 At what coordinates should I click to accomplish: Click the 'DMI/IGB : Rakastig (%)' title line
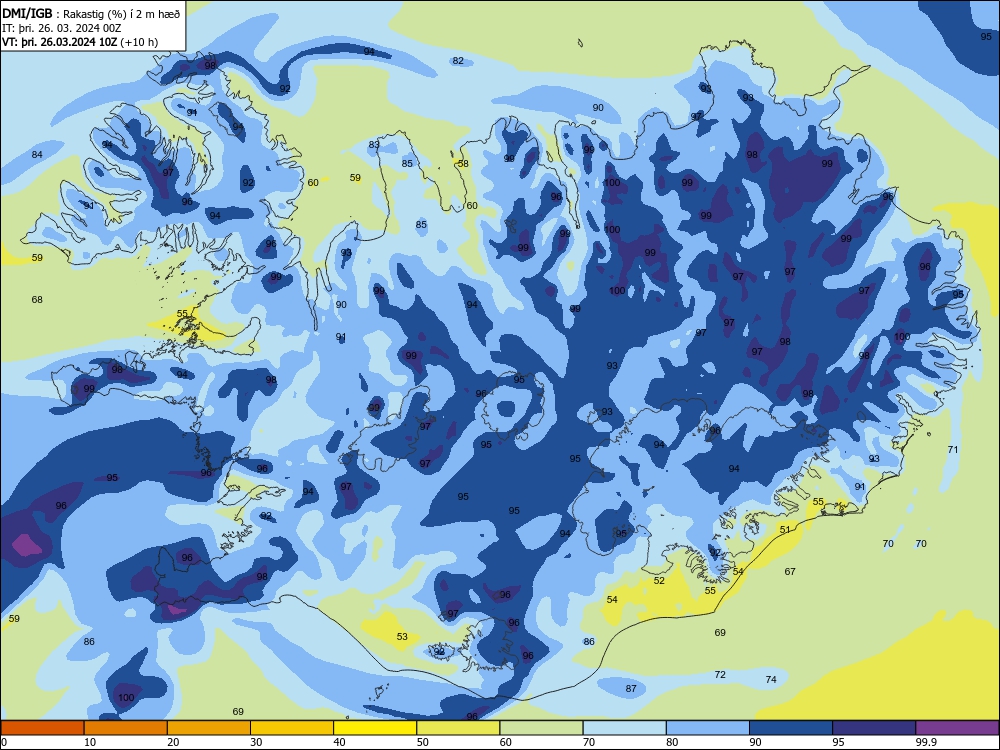pyautogui.click(x=92, y=13)
